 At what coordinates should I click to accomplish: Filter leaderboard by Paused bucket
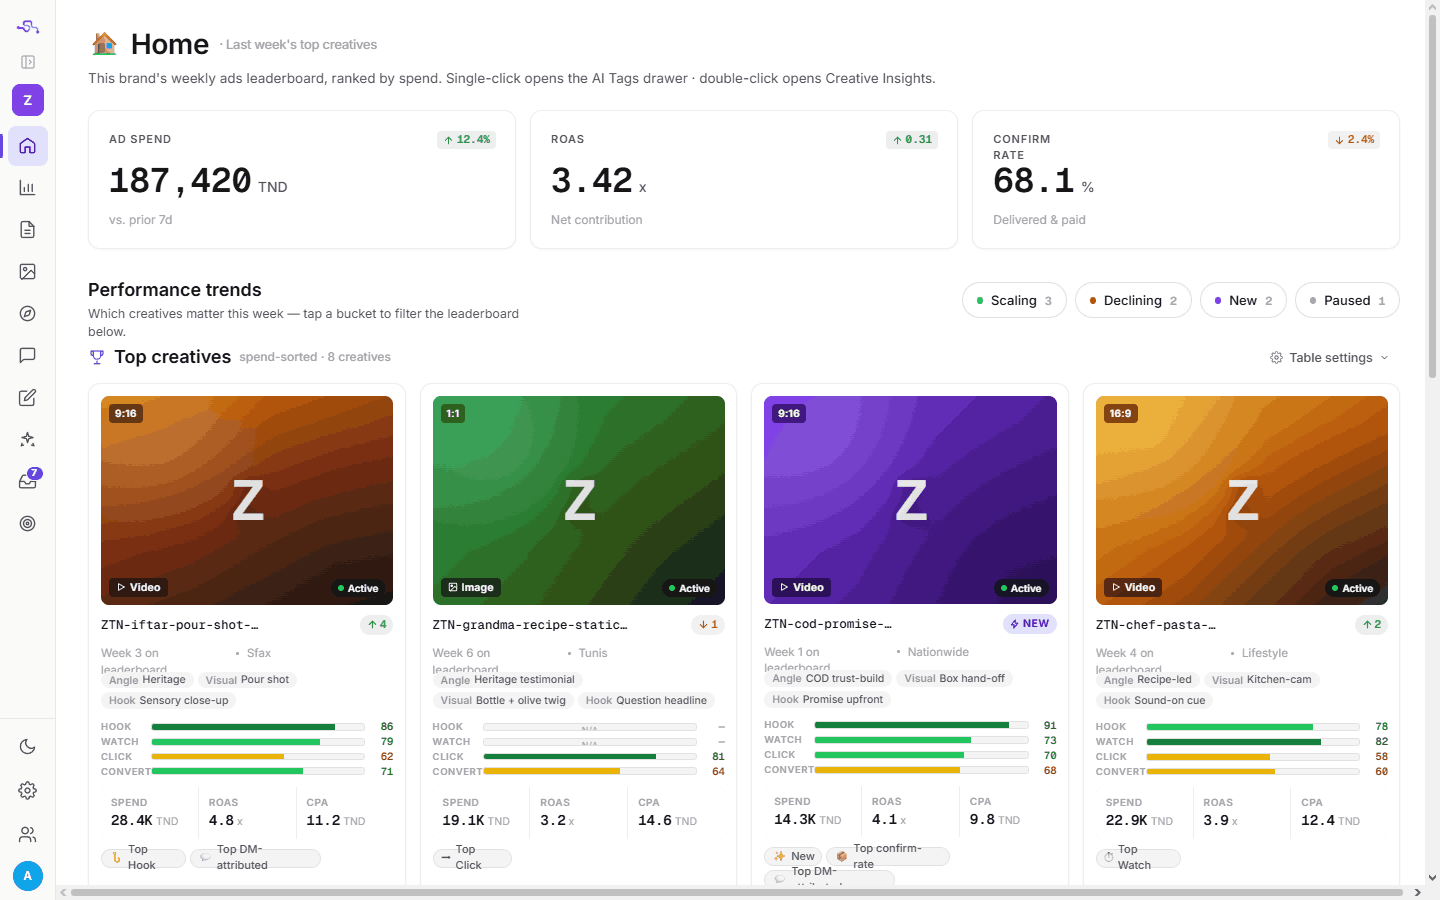coord(1347,300)
